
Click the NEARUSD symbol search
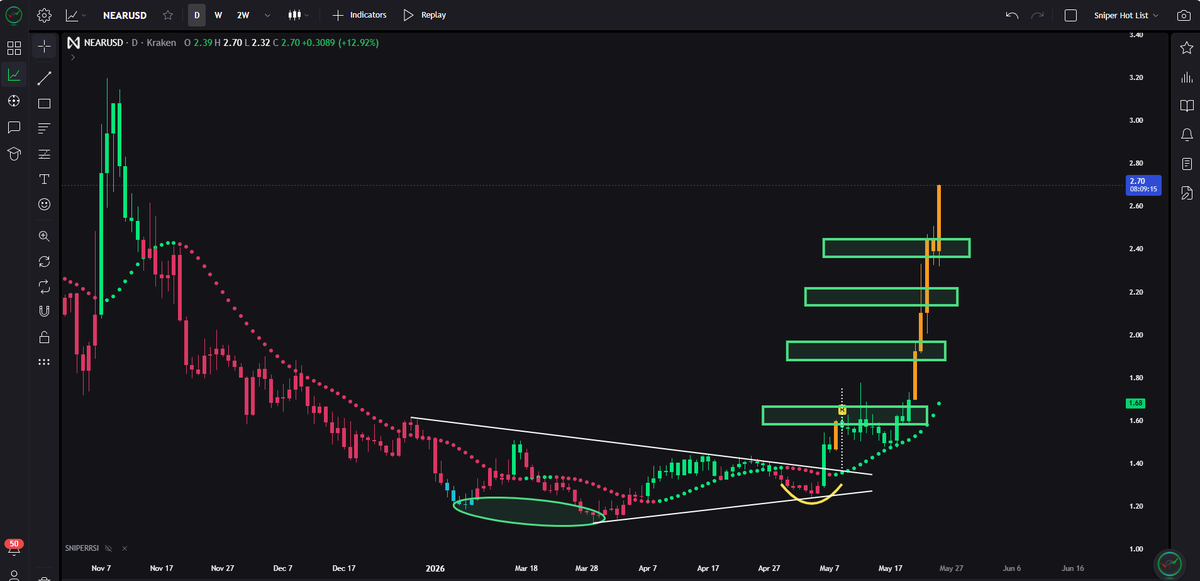coord(127,15)
